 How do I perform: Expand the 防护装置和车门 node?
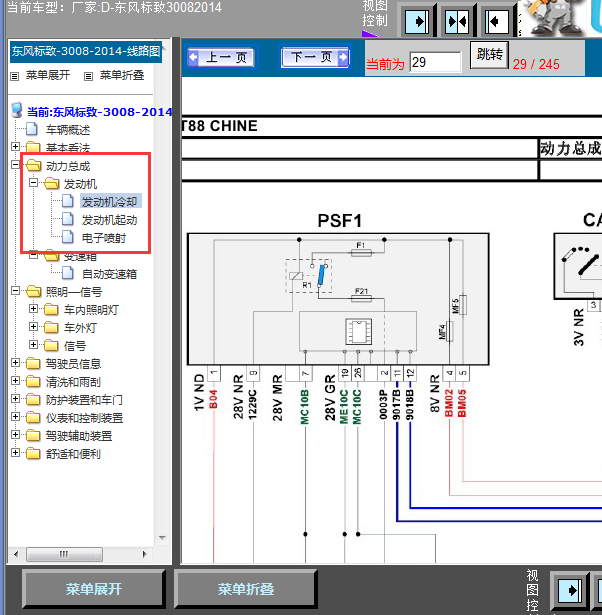tap(15, 398)
